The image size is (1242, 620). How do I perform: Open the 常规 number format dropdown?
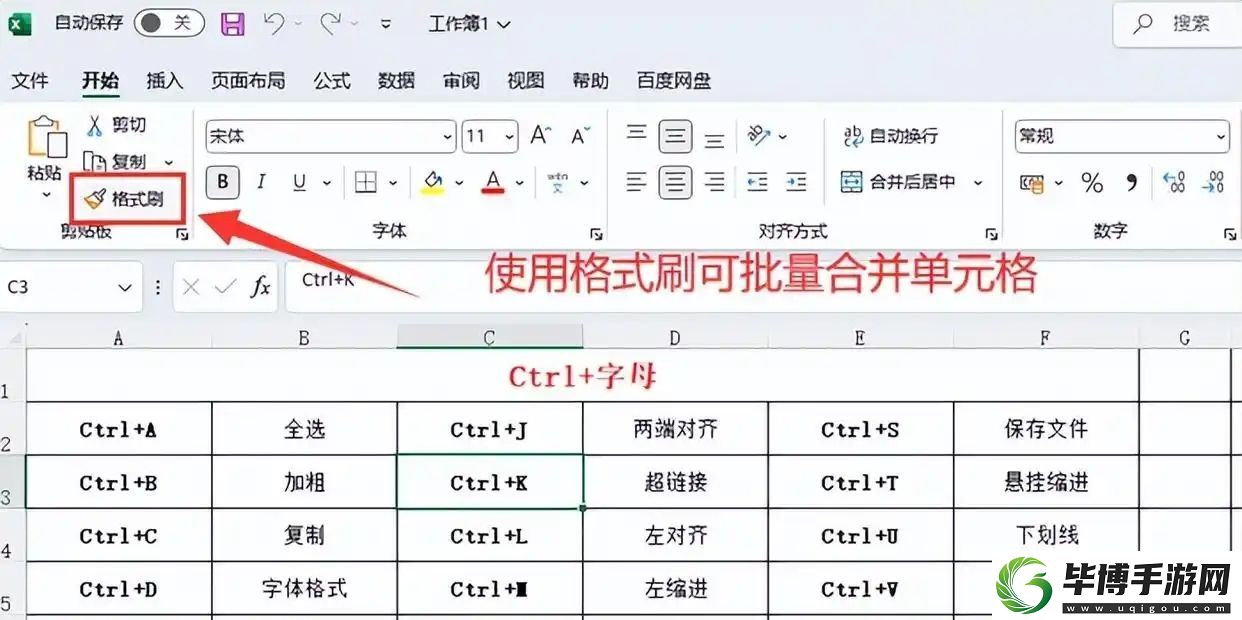pyautogui.click(x=1221, y=136)
